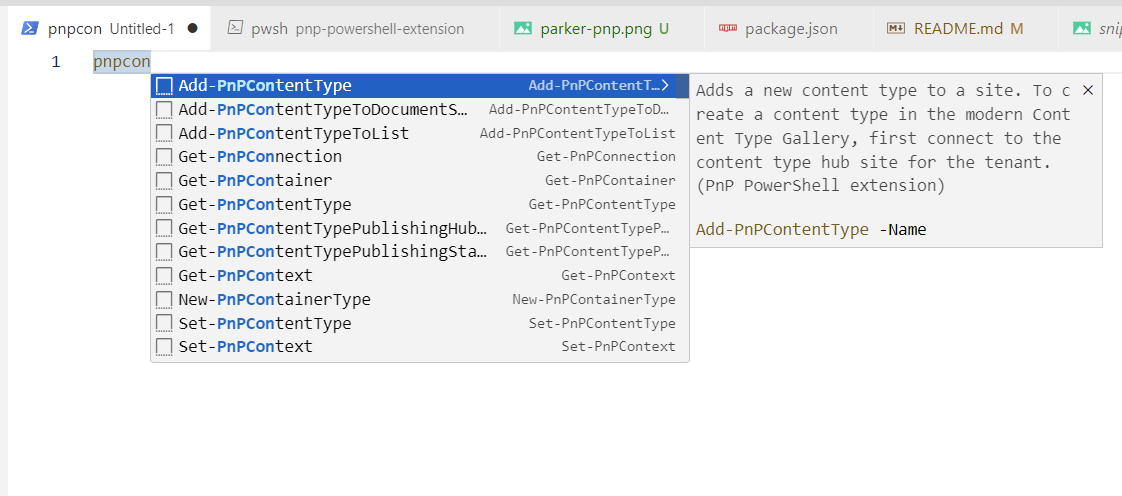
Task: Open the parker-pnp.png tab
Action: [x=603, y=29]
